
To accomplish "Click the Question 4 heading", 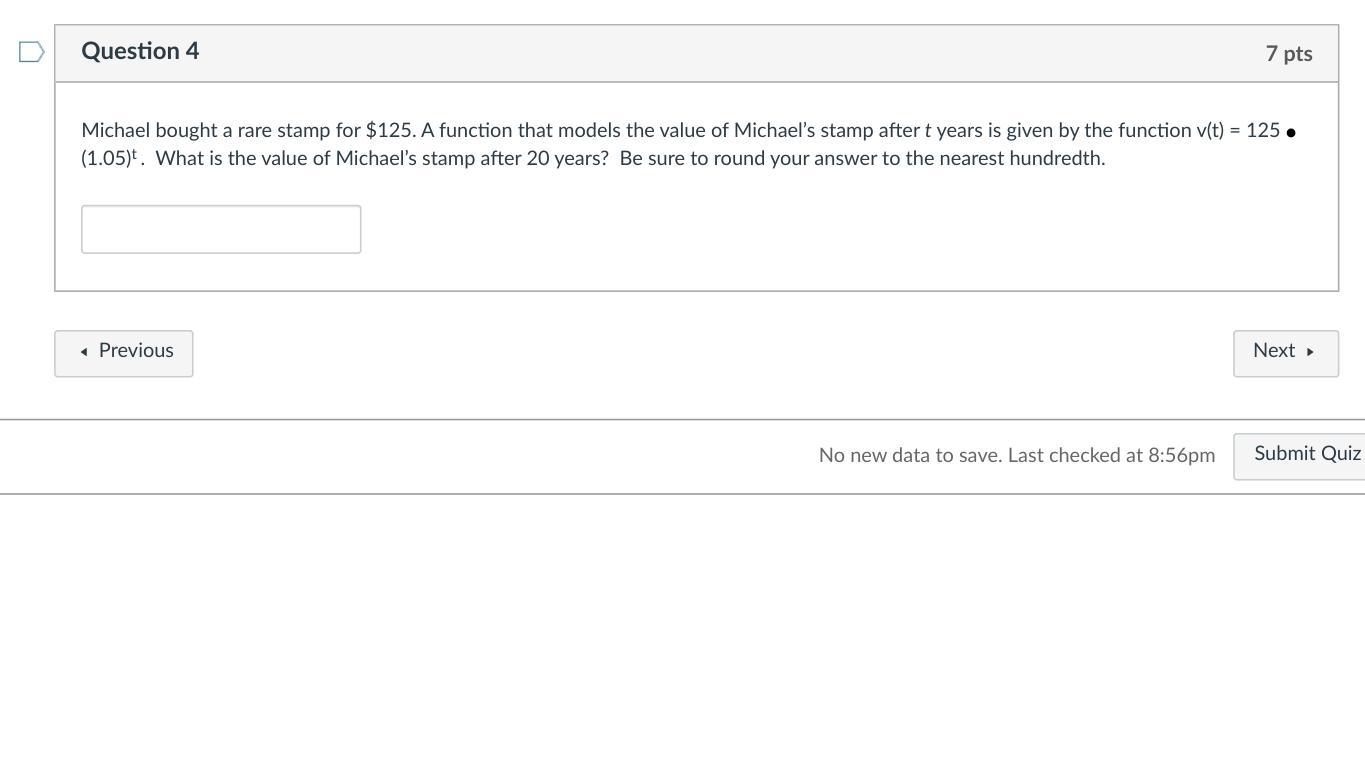I will coord(140,52).
